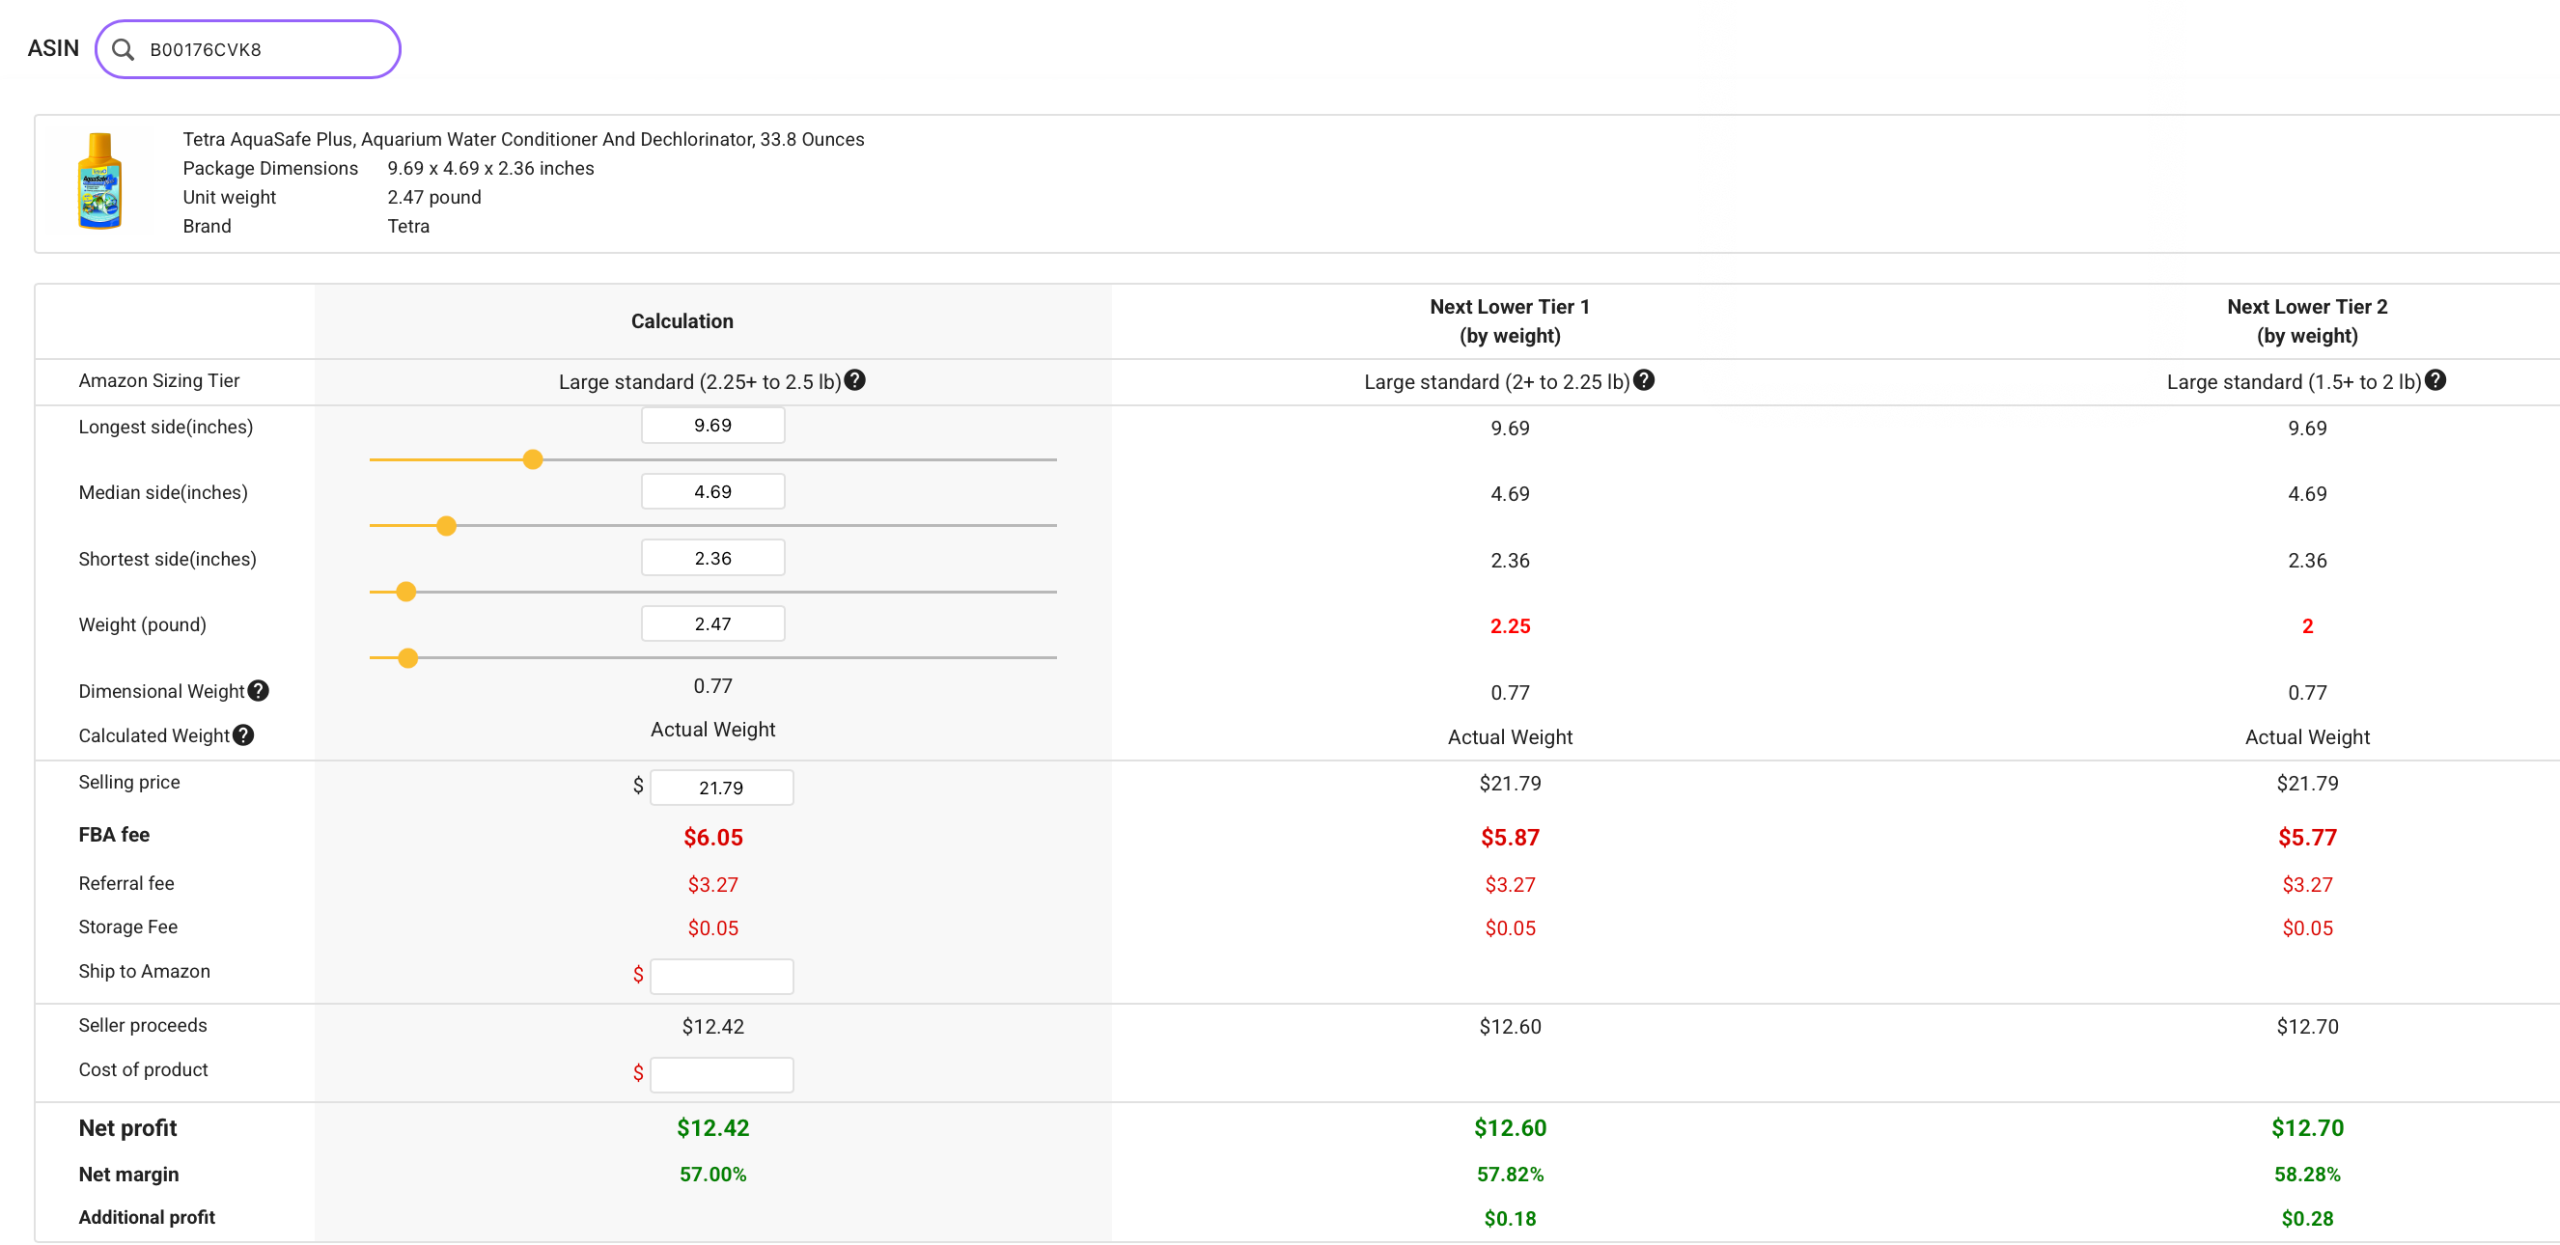Click the Tetra AquaSafe product thumbnail
Image resolution: width=2560 pixels, height=1245 pixels.
100,182
